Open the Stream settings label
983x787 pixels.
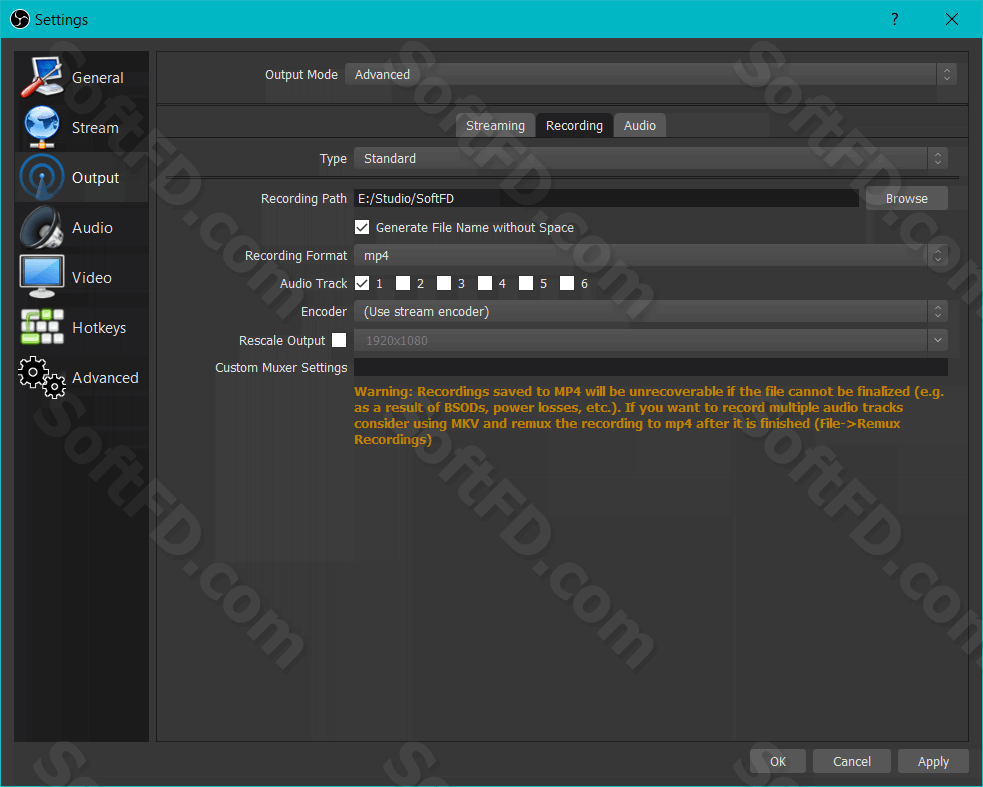point(95,127)
